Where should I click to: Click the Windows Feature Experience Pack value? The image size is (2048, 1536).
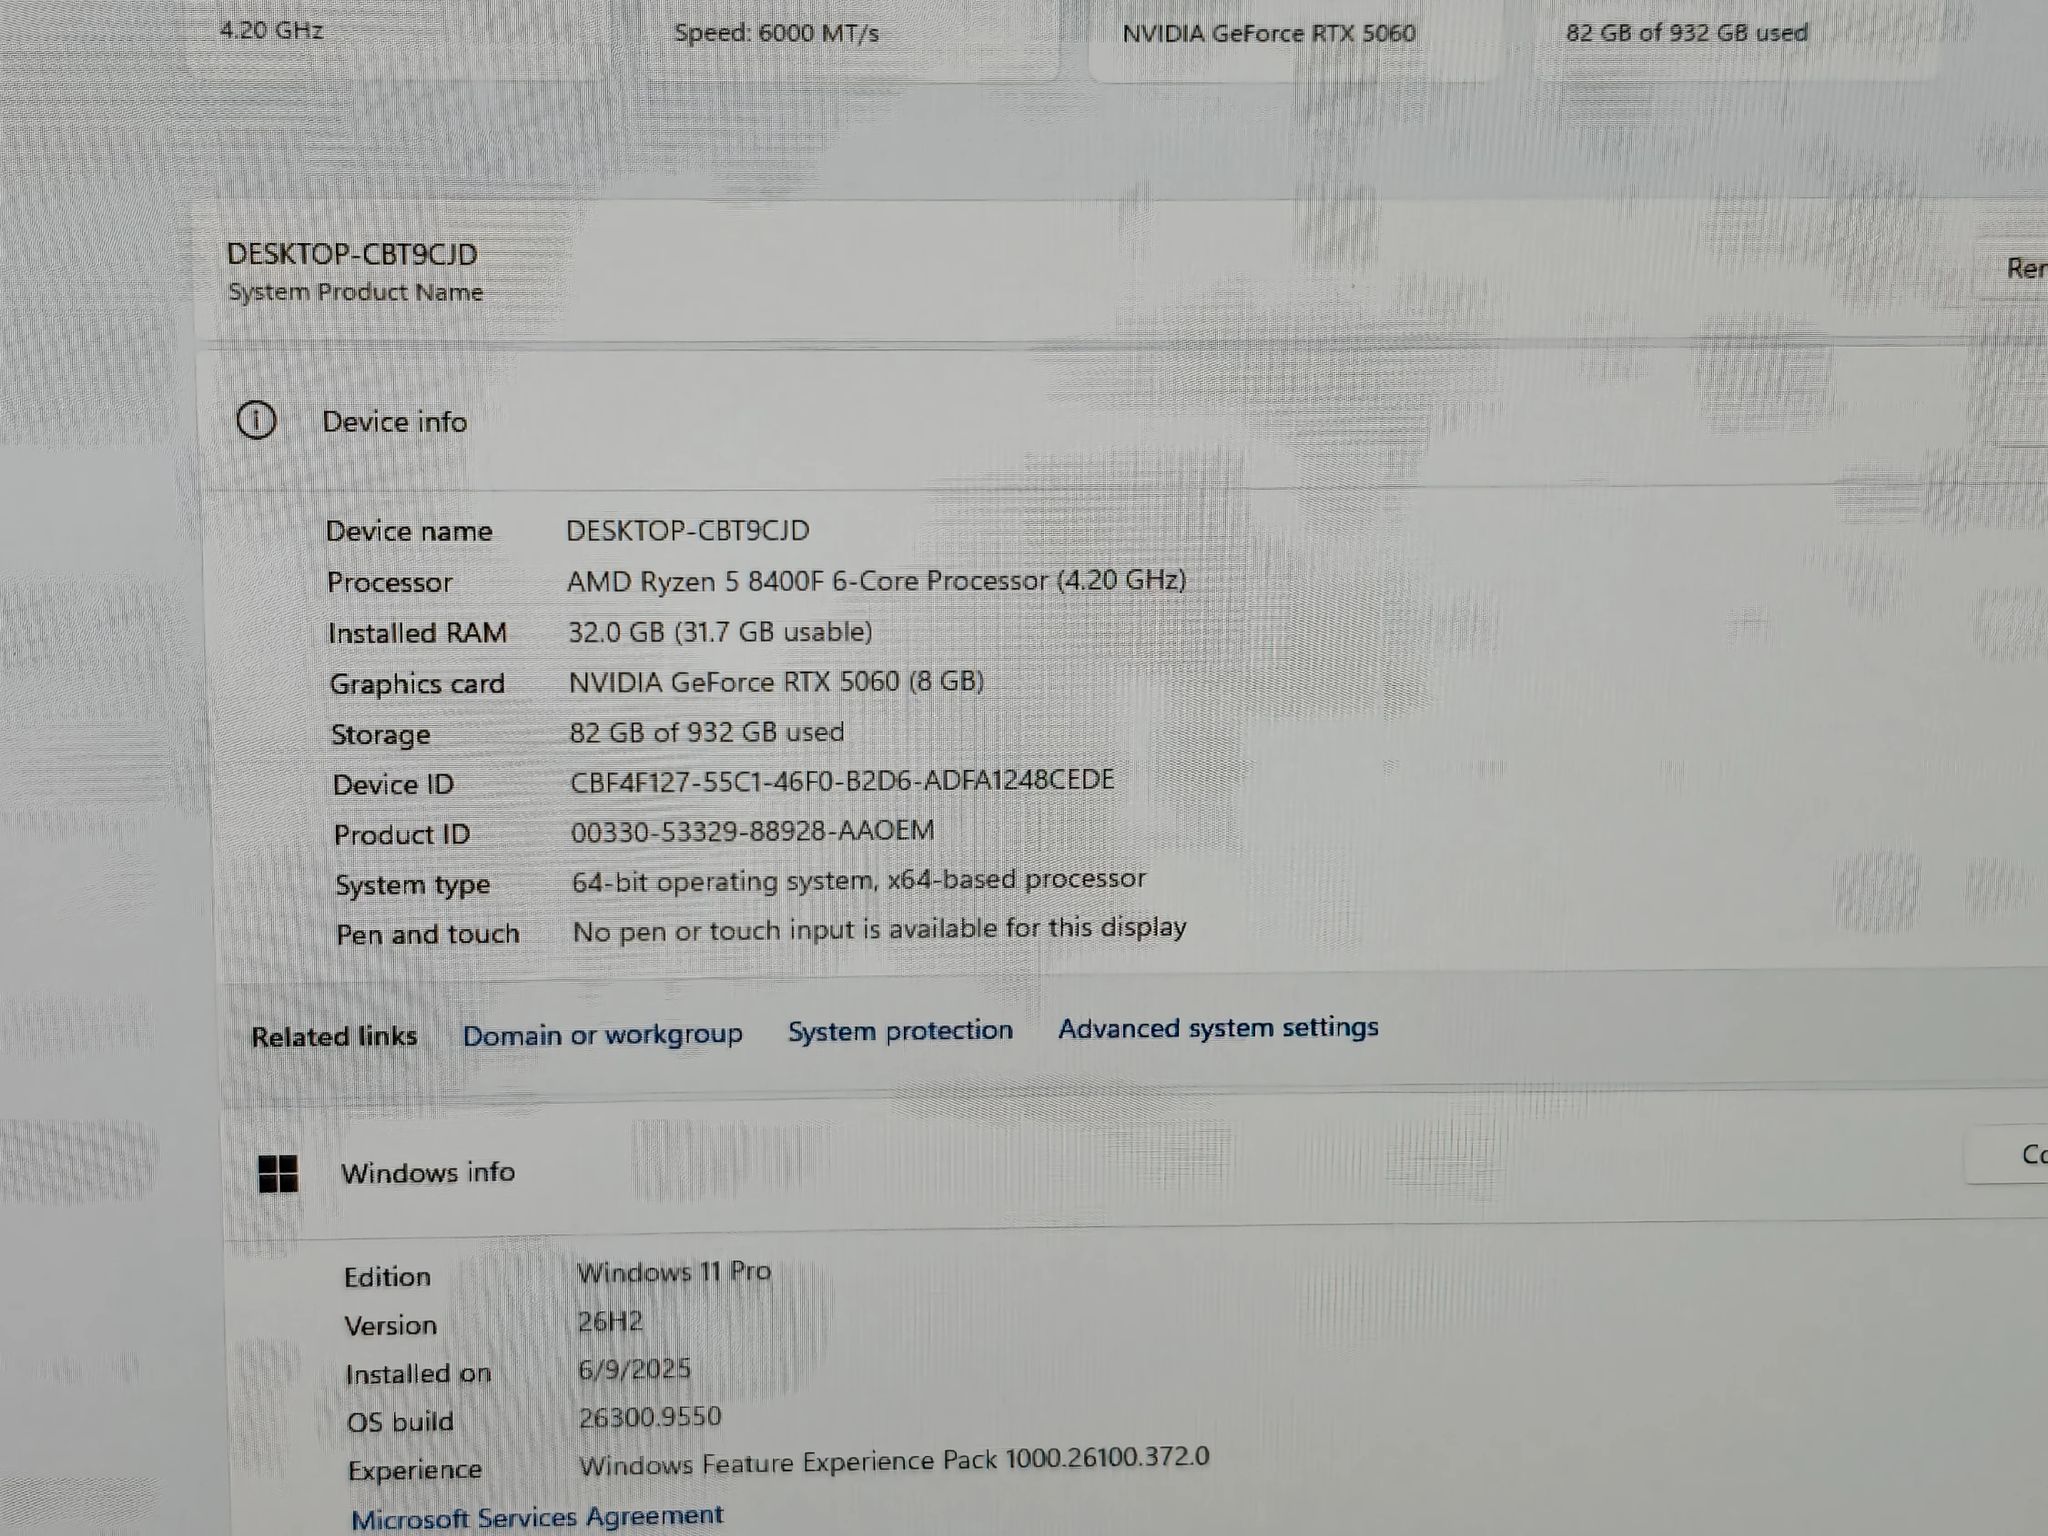point(894,1461)
